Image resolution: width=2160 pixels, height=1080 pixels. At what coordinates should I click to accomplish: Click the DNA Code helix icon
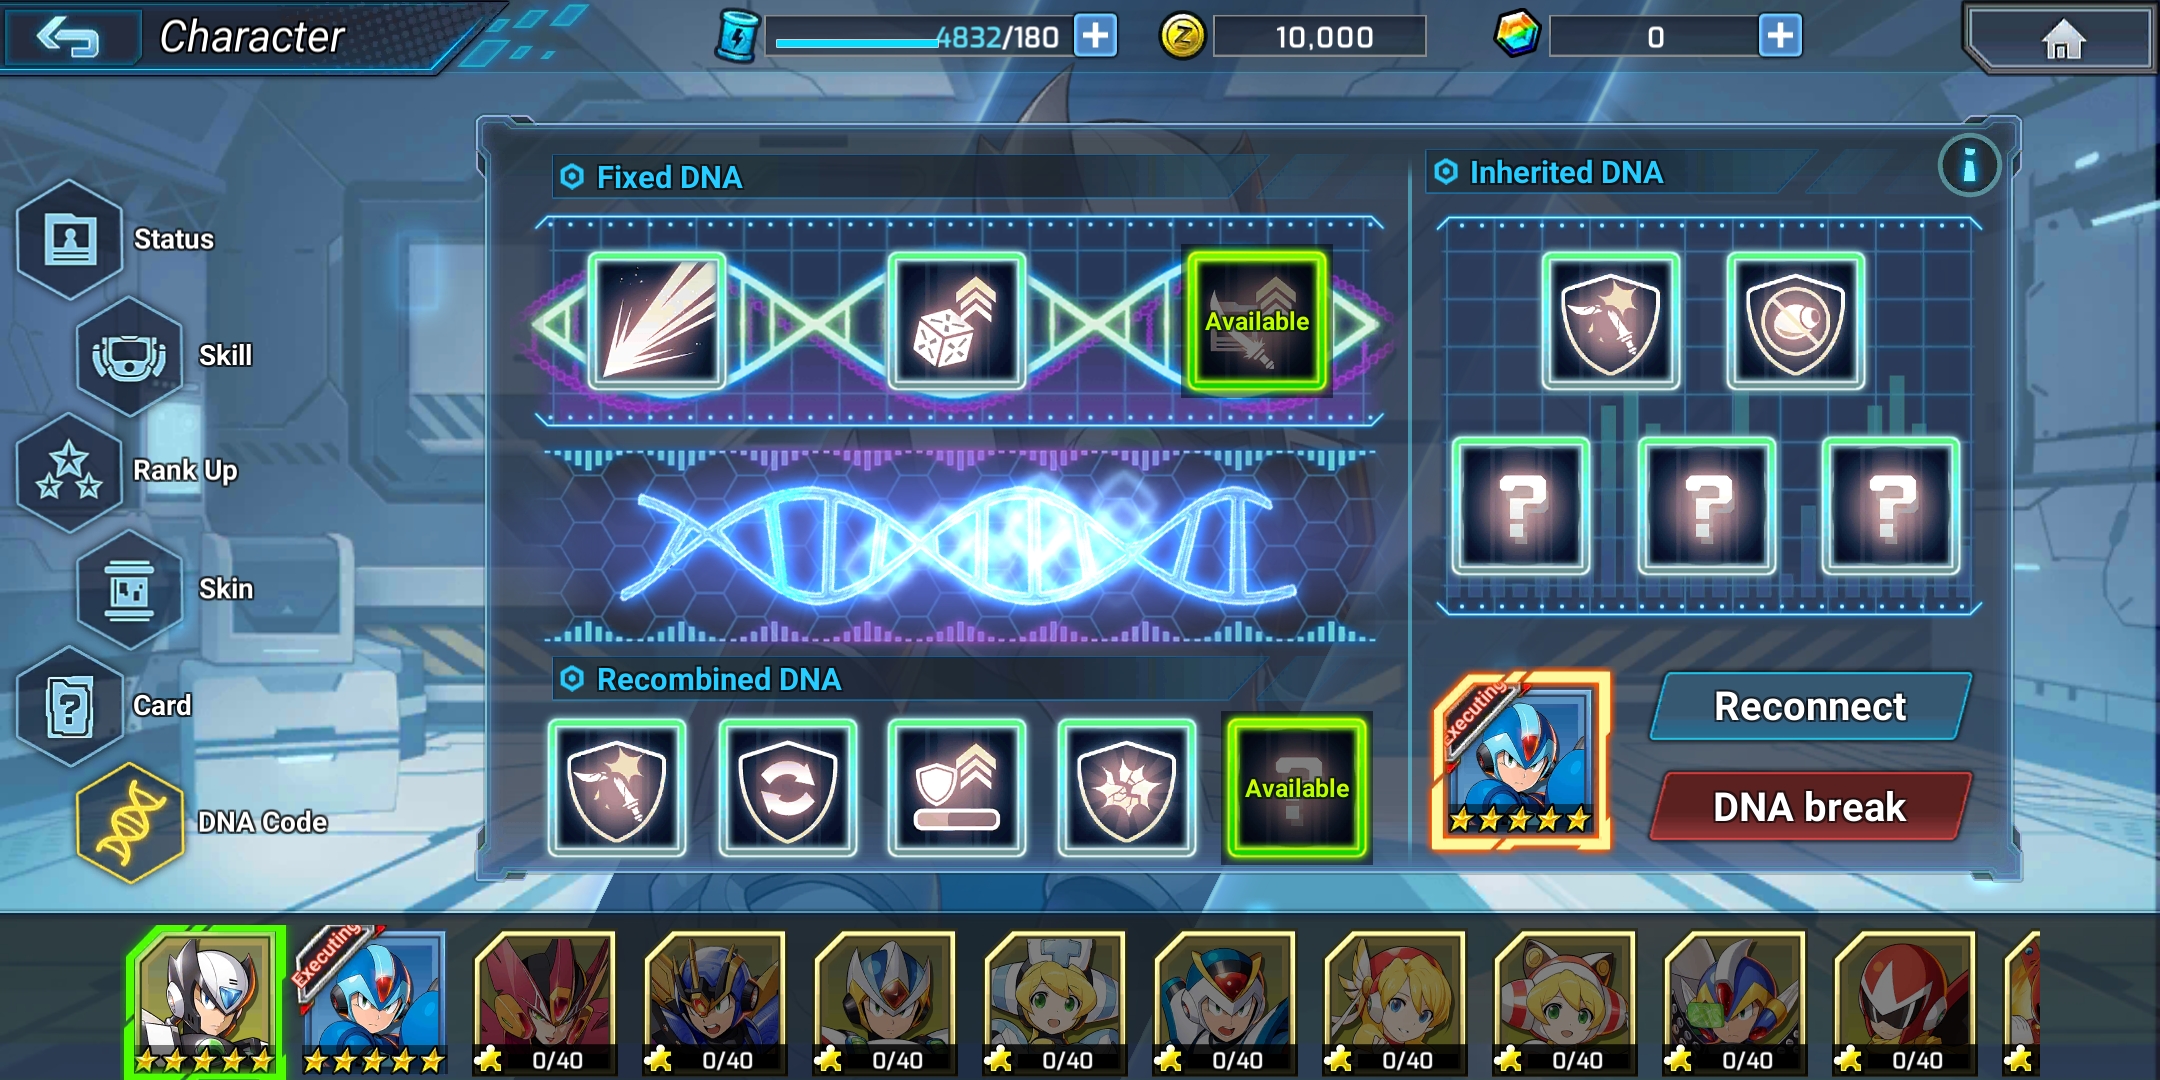click(x=130, y=823)
